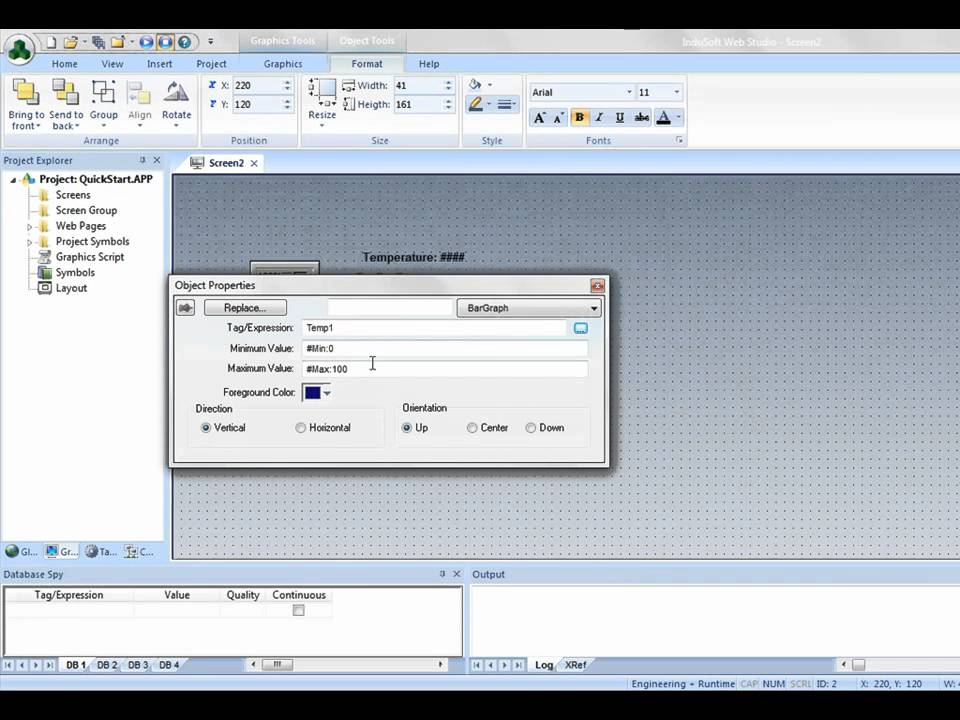Click the line color pencil icon
Screen dimensions: 960x720
pyautogui.click(x=475, y=104)
